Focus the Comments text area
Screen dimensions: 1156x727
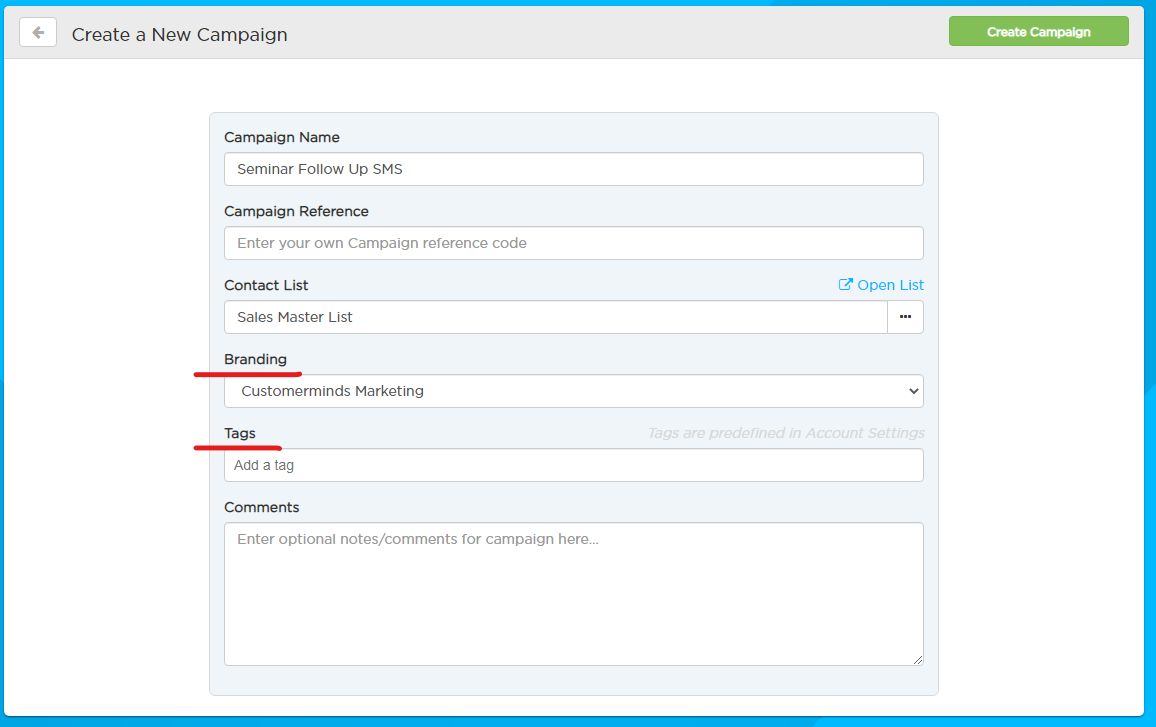coord(574,594)
